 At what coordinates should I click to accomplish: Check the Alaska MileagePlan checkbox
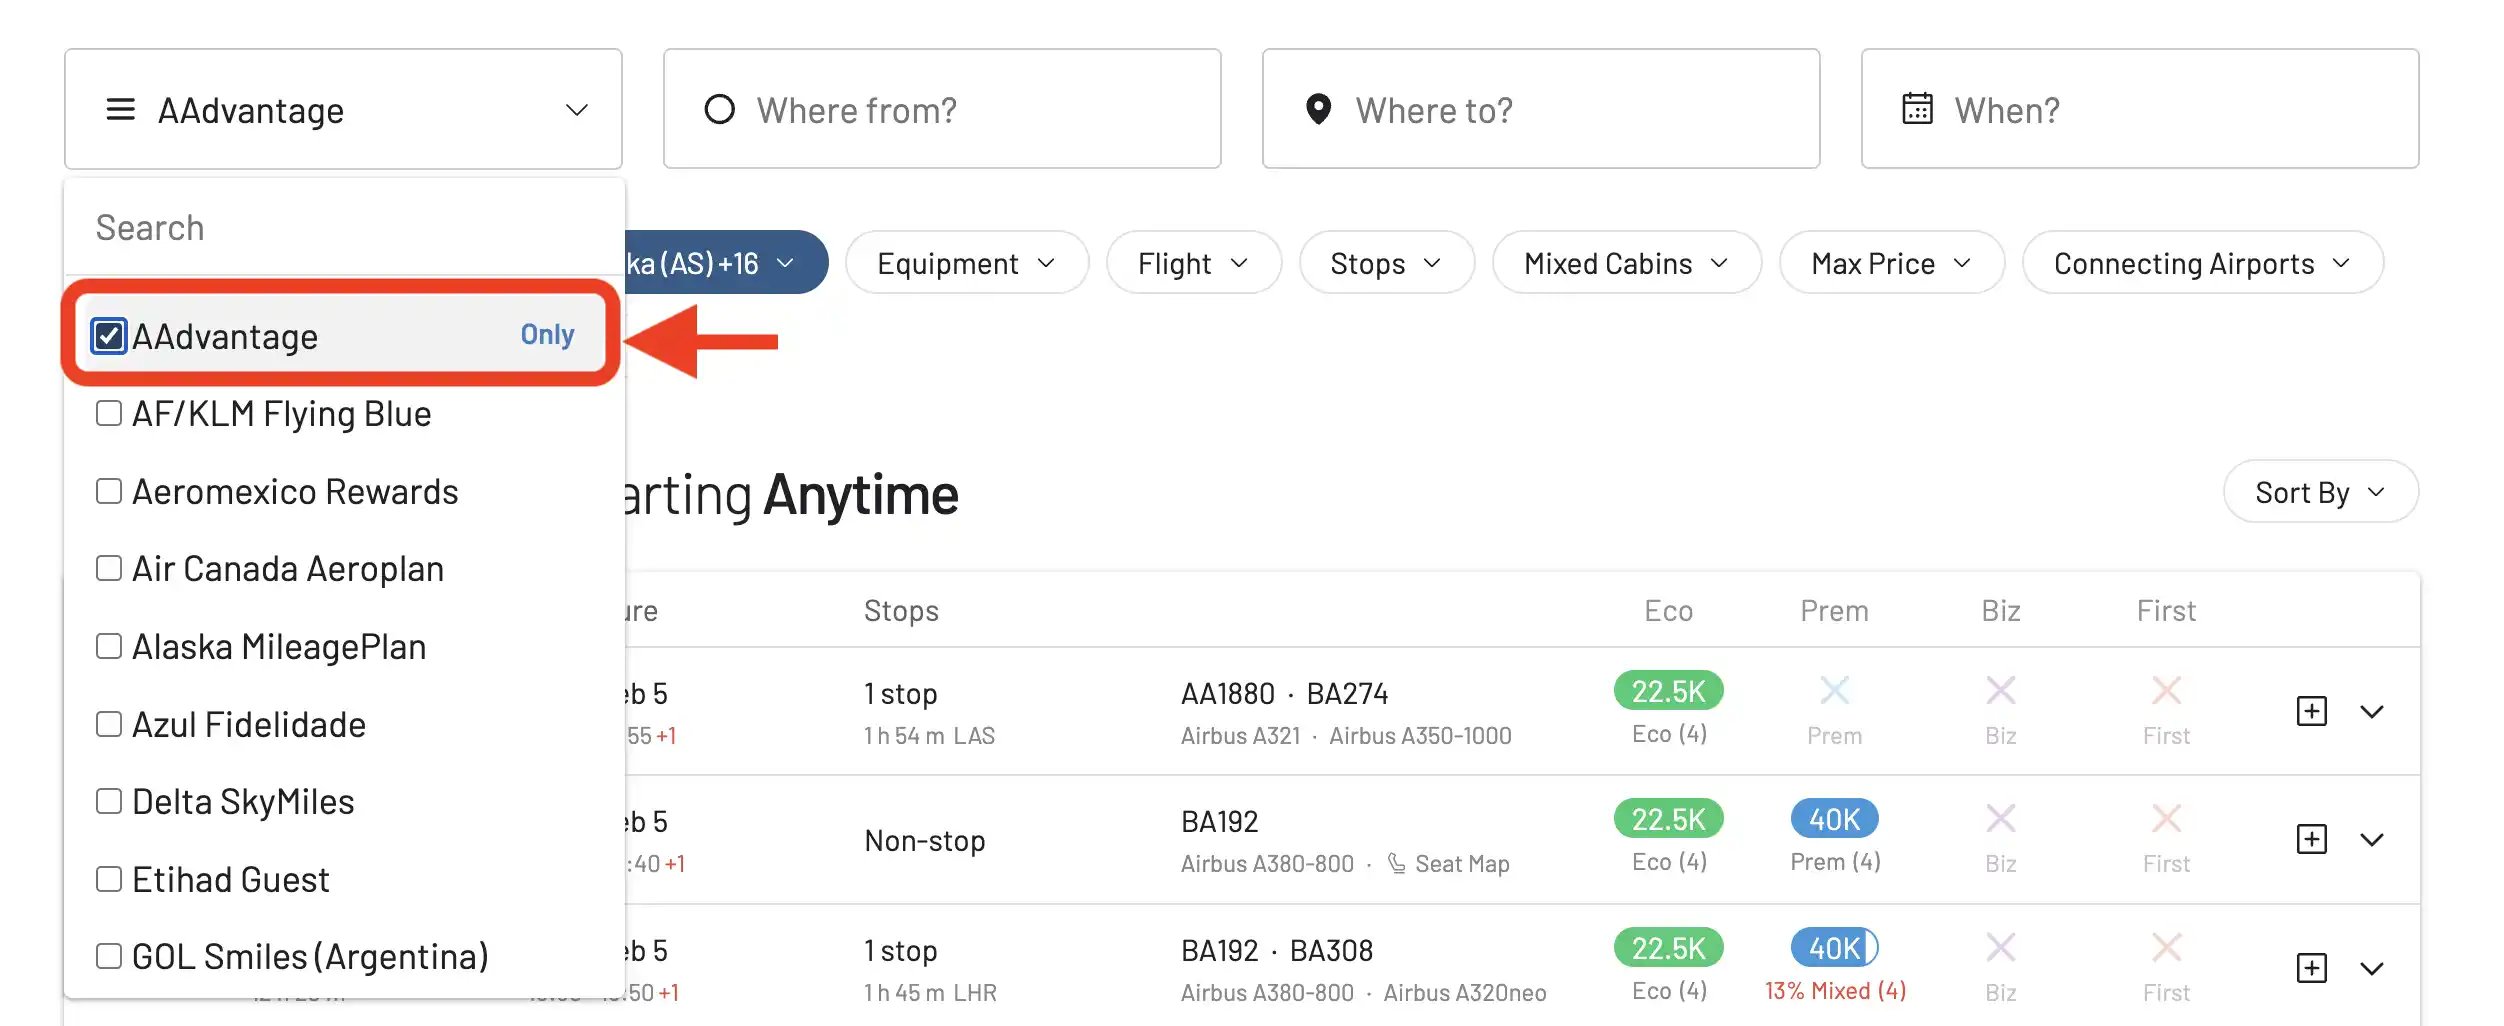(108, 646)
